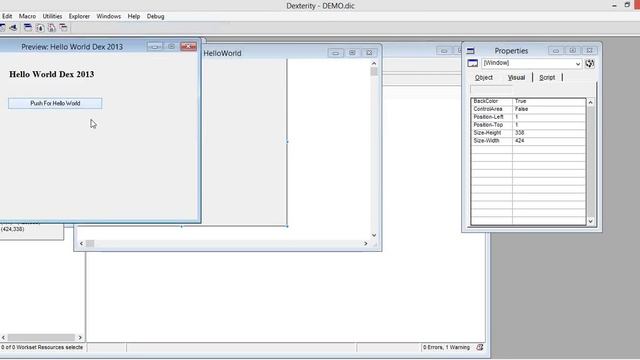The height and width of the screenshot is (360, 640).
Task: Click the HelloWorld window horizontal scroll-right arrow
Action: (365, 244)
